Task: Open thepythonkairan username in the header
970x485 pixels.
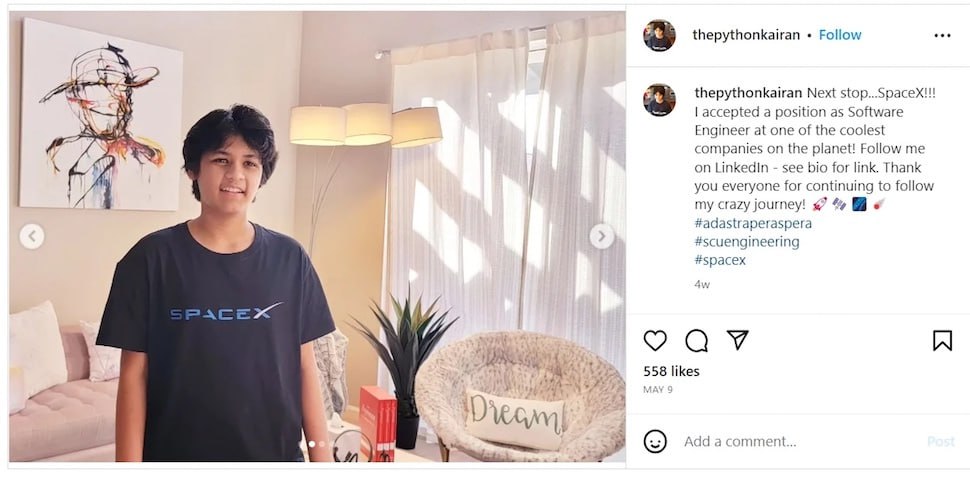Action: pos(746,35)
